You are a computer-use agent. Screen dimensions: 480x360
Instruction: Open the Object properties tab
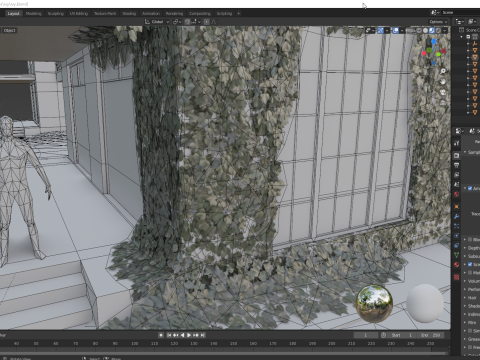pos(456,207)
